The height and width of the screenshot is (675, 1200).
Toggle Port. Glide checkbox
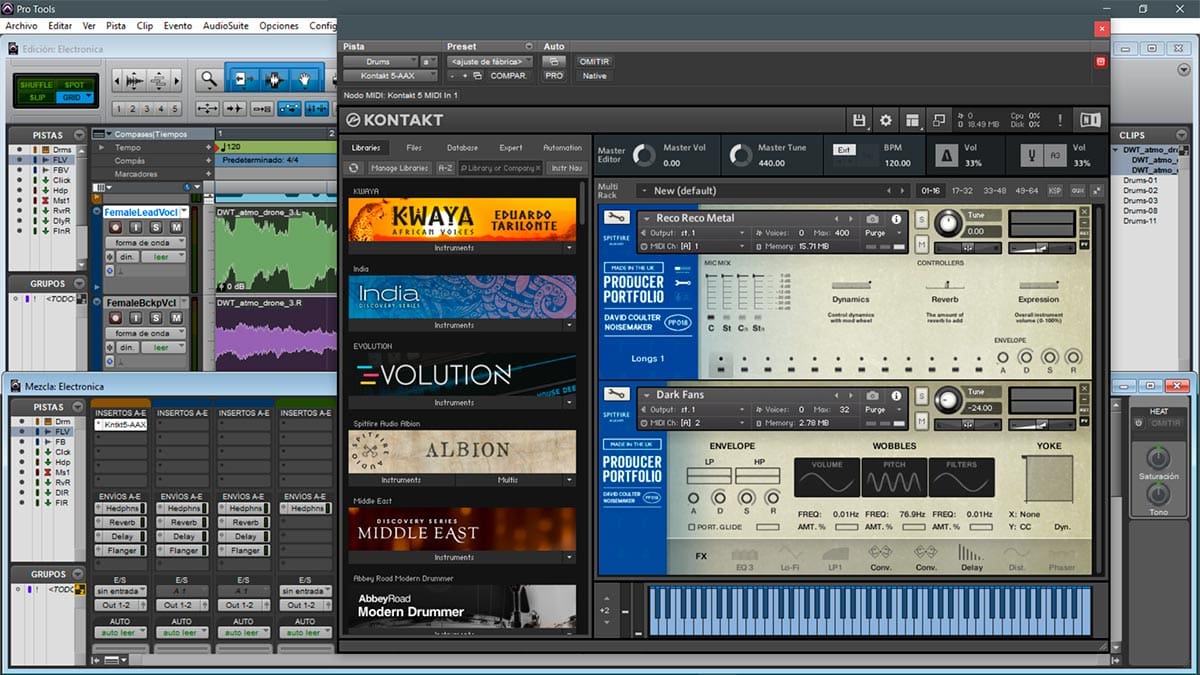pyautogui.click(x=692, y=527)
